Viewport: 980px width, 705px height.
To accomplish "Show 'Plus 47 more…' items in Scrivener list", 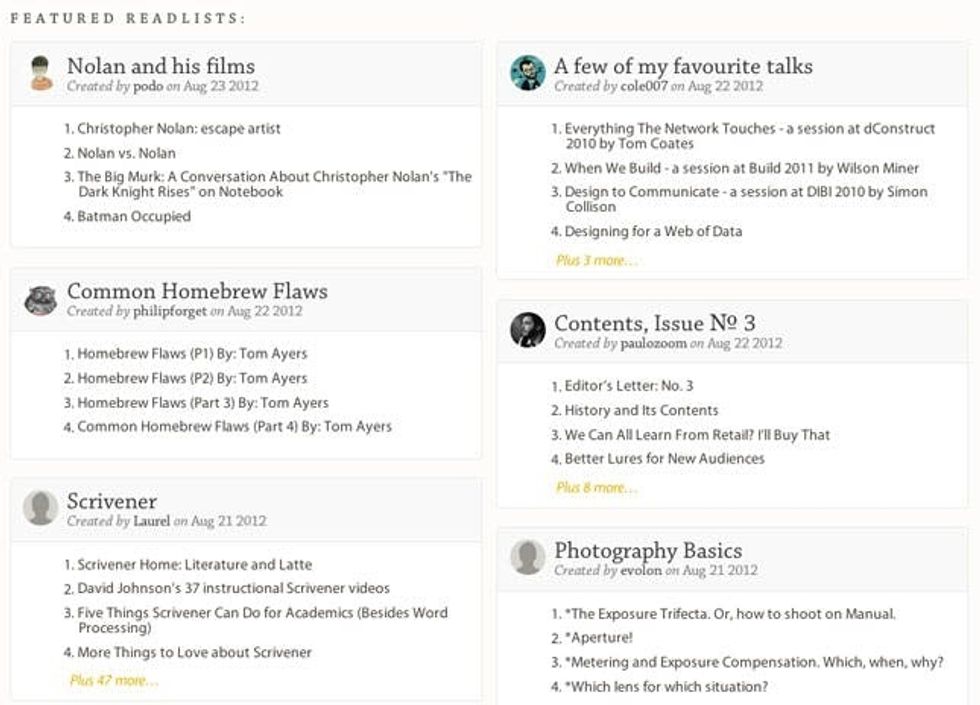I will pos(113,681).
